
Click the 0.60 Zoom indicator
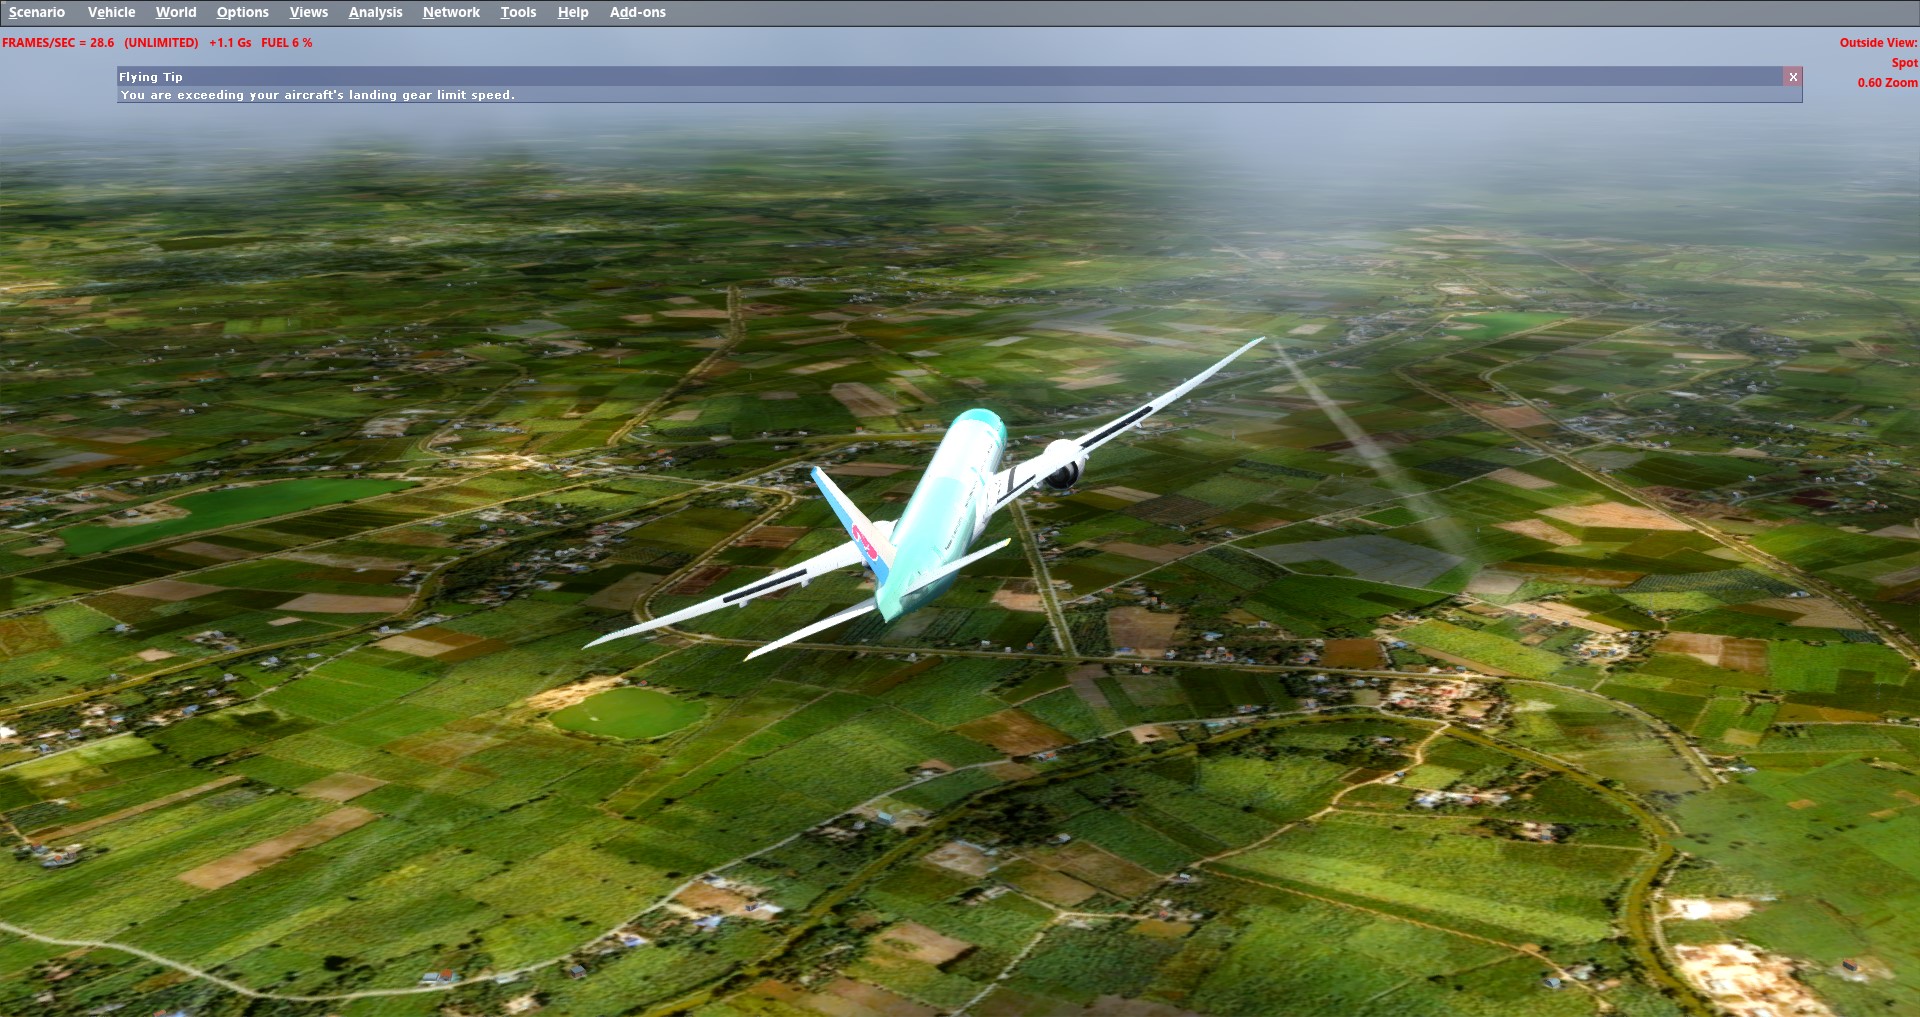[x=1887, y=83]
